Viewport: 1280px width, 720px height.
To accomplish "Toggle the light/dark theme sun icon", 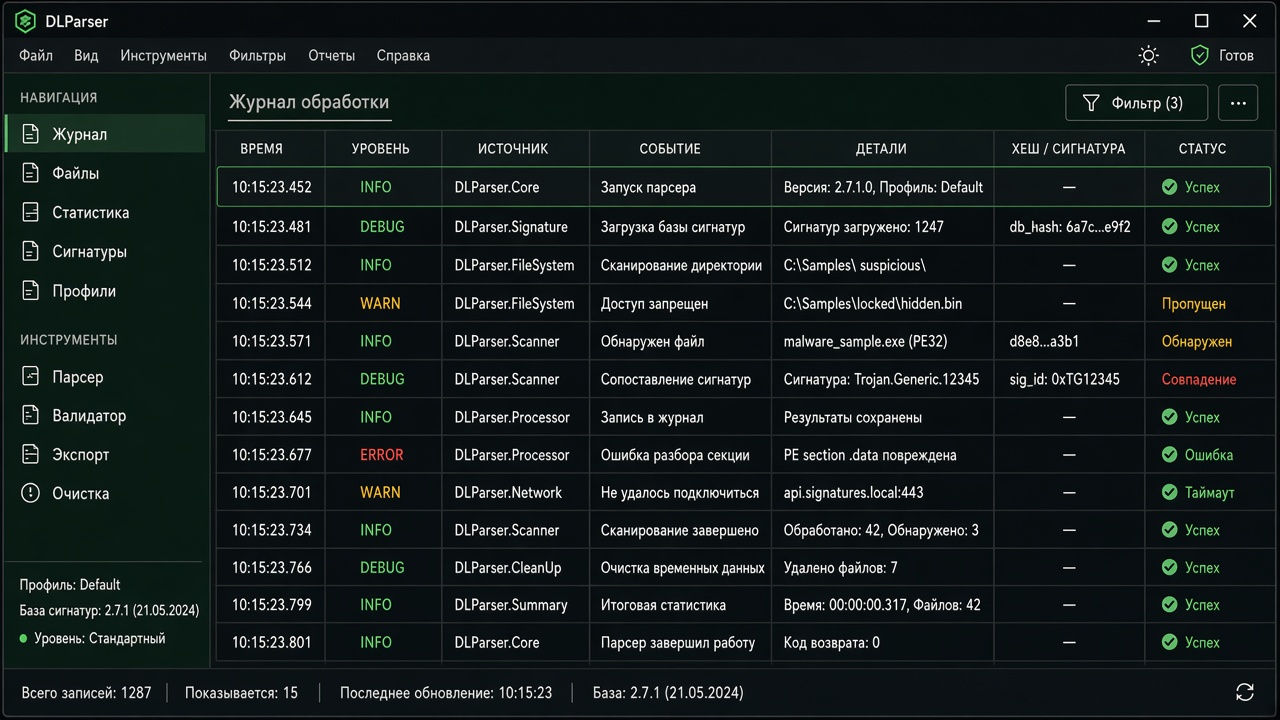I will pyautogui.click(x=1149, y=56).
